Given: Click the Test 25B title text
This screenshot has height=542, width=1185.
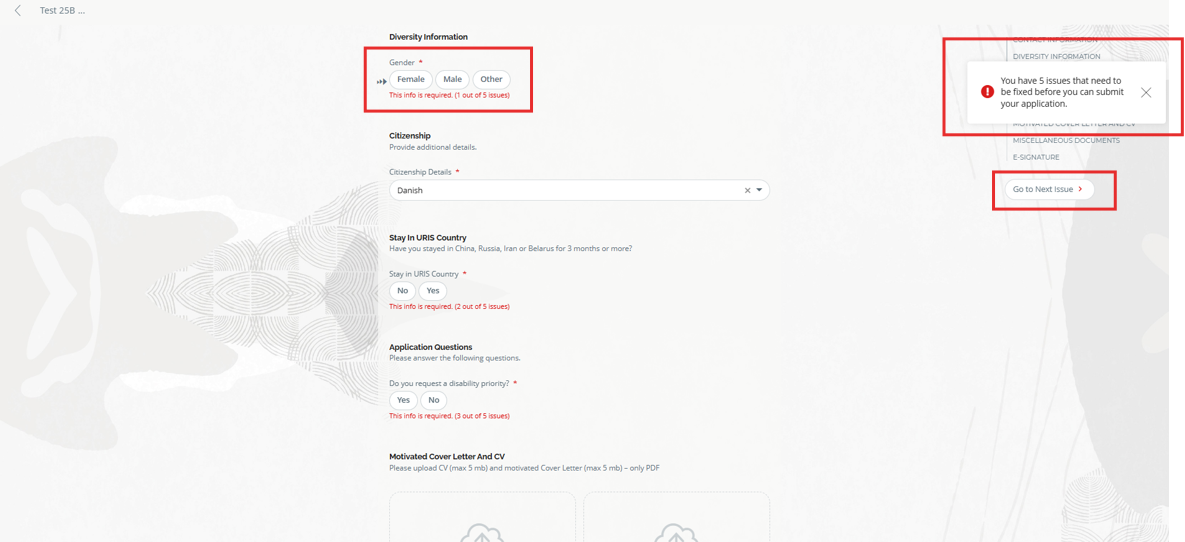Looking at the screenshot, I should click(x=62, y=11).
